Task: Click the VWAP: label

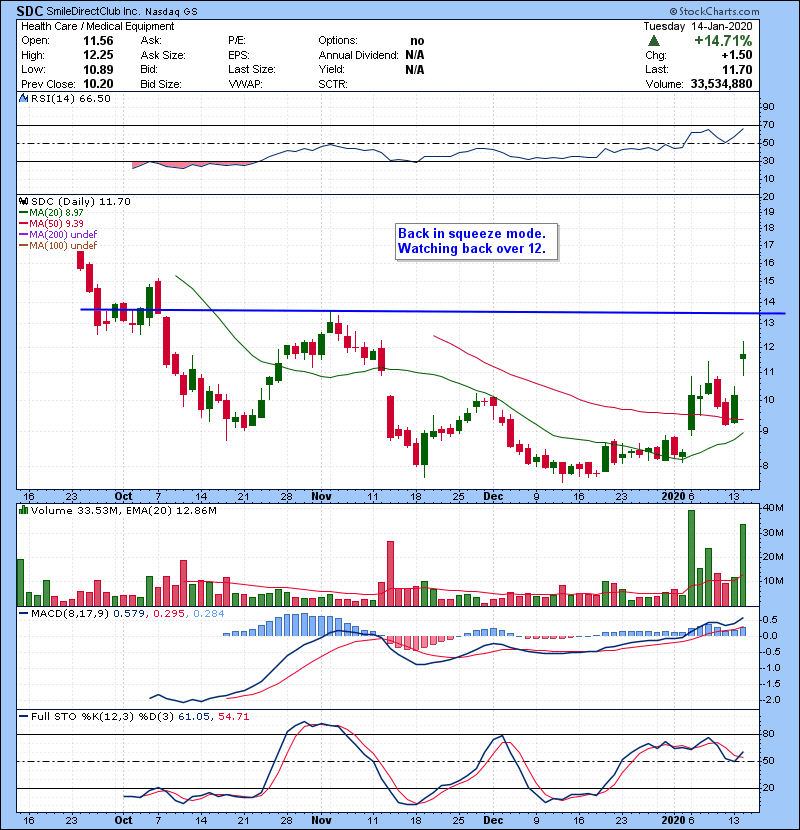Action: 245,84
